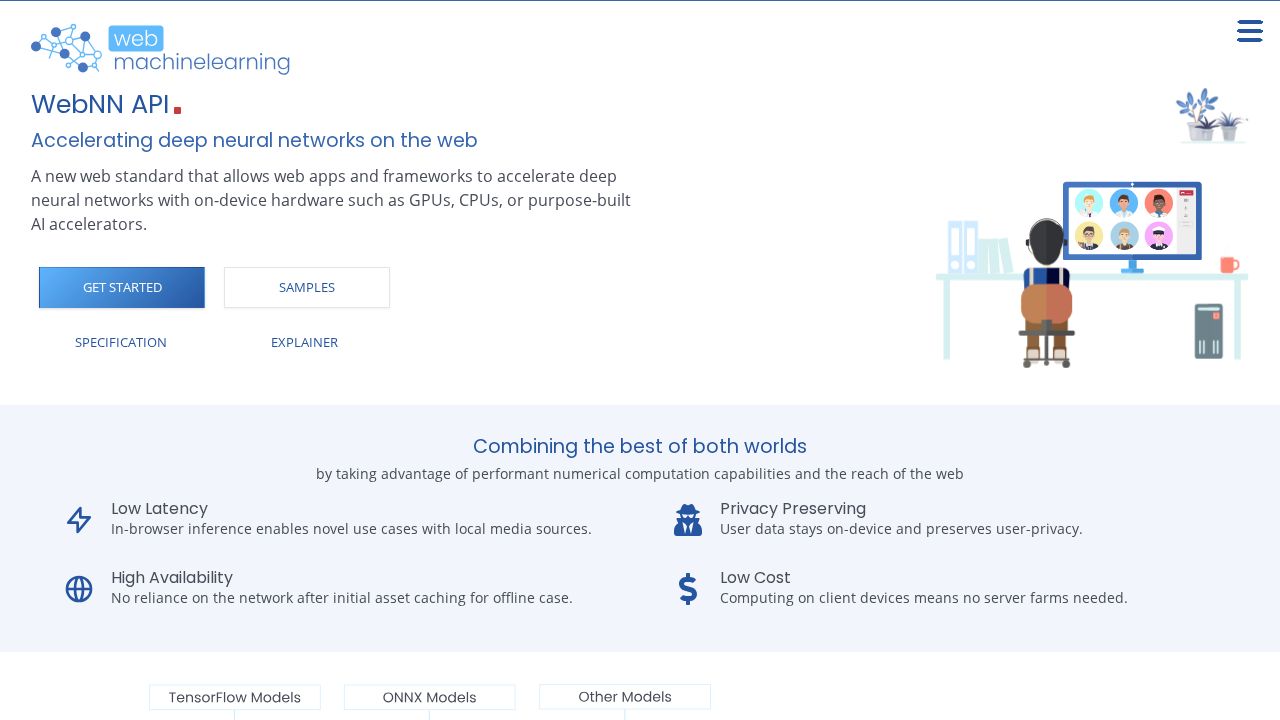The image size is (1280, 720).
Task: Click the Privacy Preserving spy icon
Action: click(x=688, y=520)
